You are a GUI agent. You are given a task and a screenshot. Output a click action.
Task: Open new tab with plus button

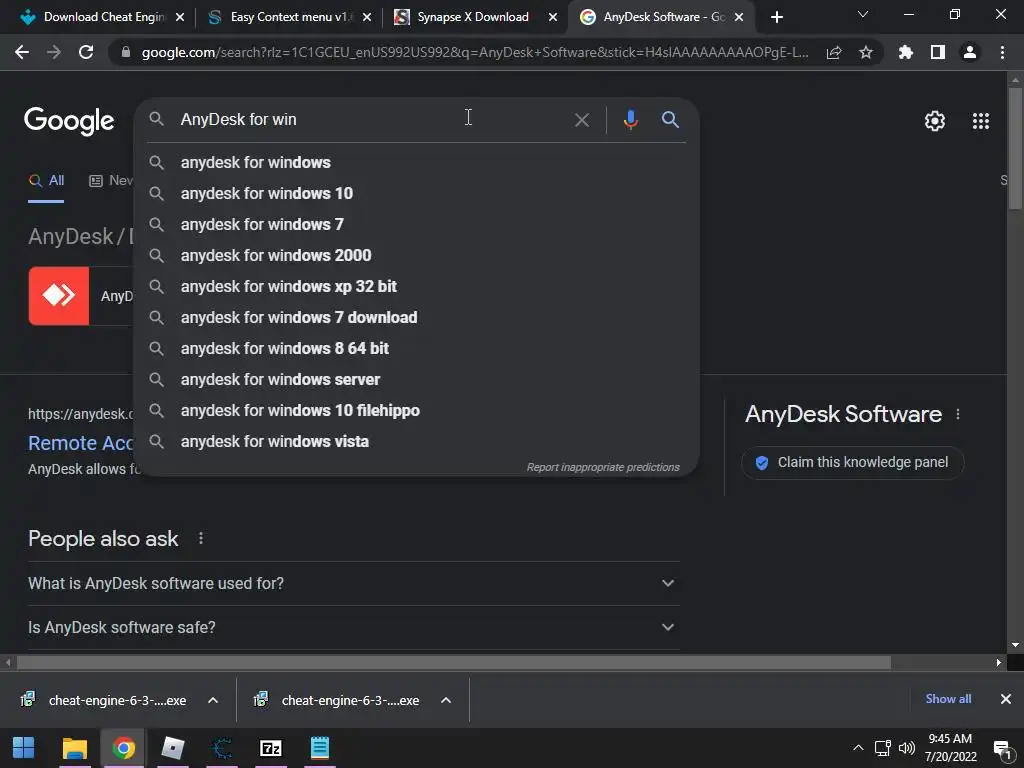point(776,17)
